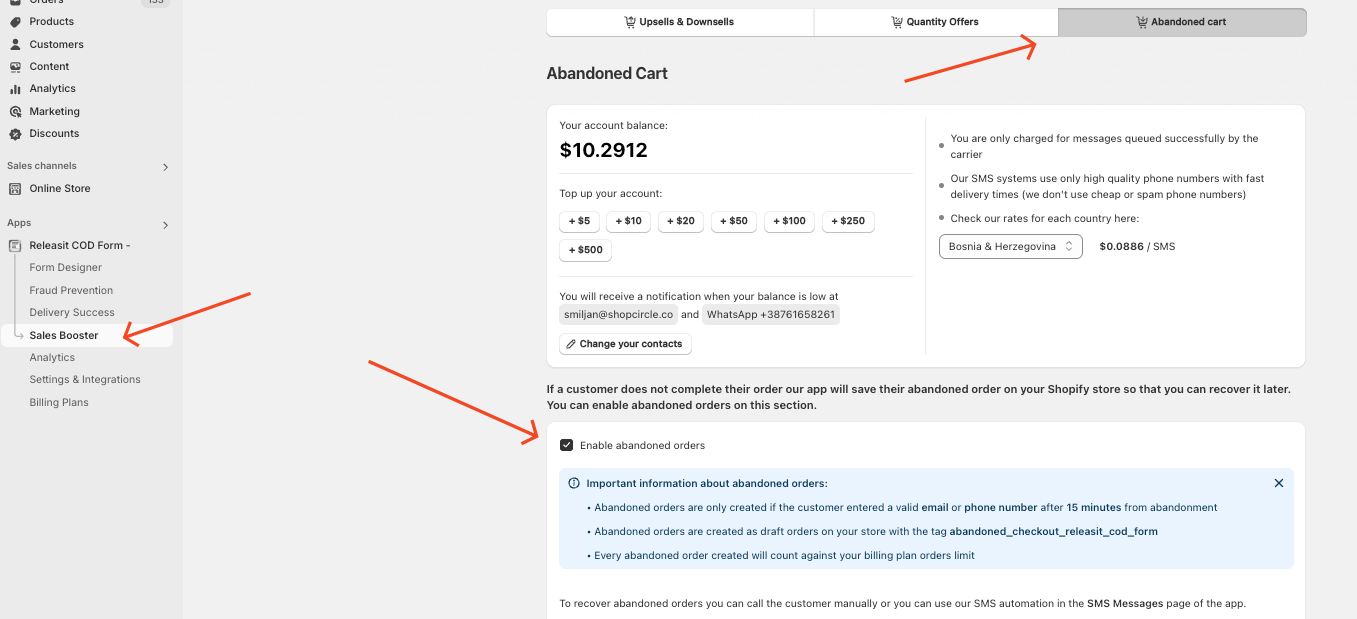Open the Releasit COD Form app via its icon
1357x619 pixels.
point(15,245)
